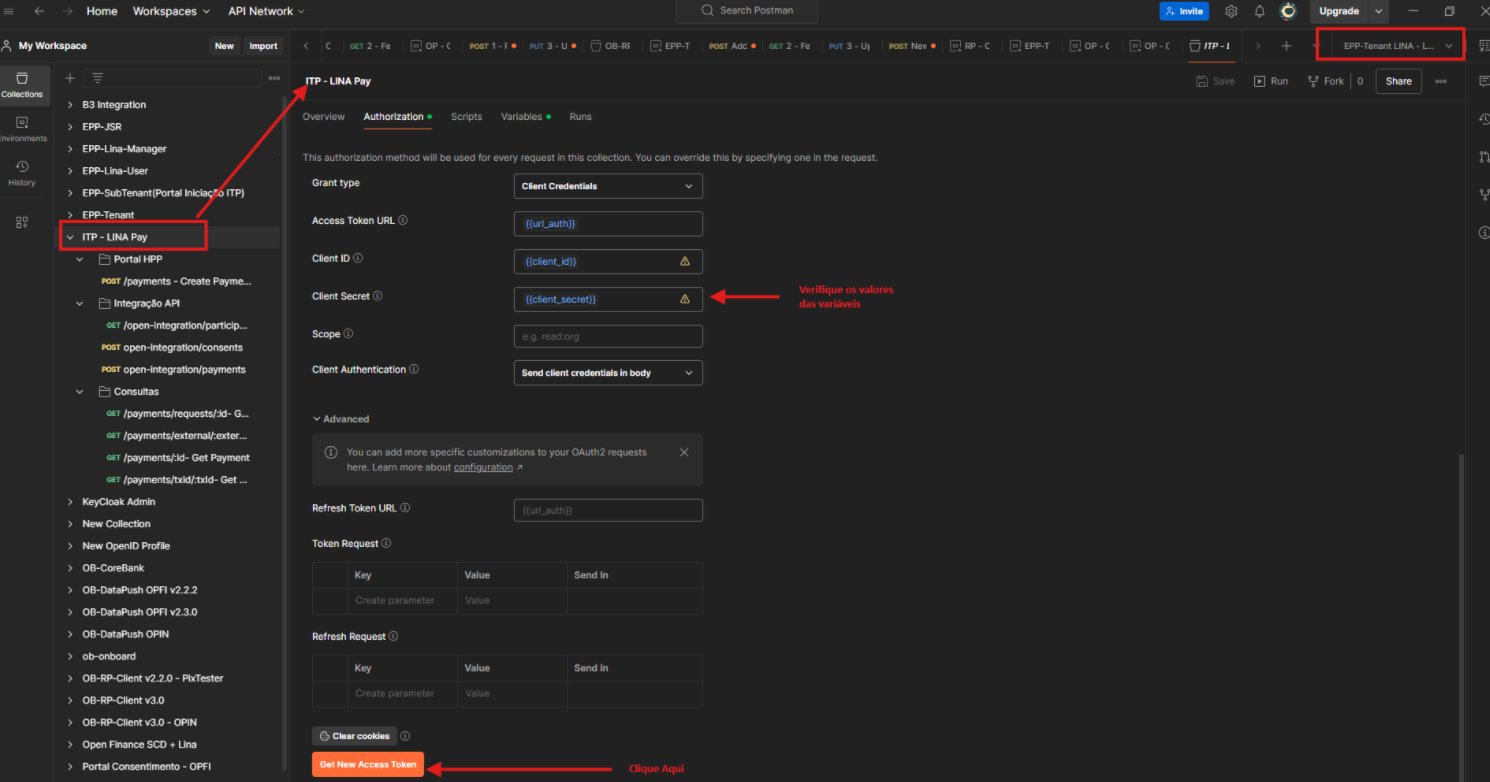
Task: Click the user avatar icon
Action: tap(1289, 11)
